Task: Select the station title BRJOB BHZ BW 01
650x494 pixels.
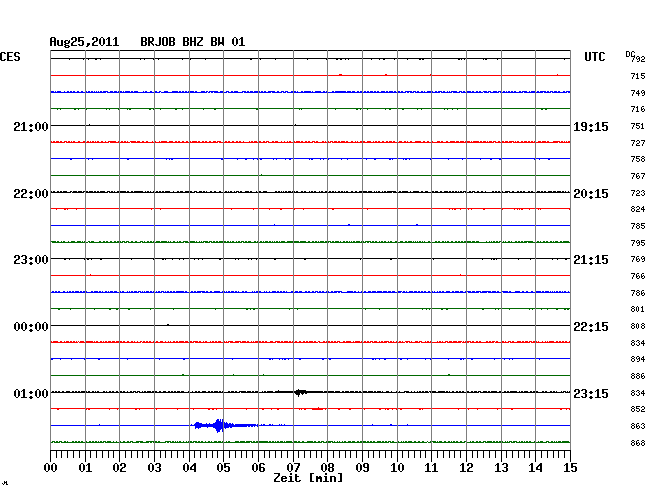Action: pyautogui.click(x=193, y=42)
